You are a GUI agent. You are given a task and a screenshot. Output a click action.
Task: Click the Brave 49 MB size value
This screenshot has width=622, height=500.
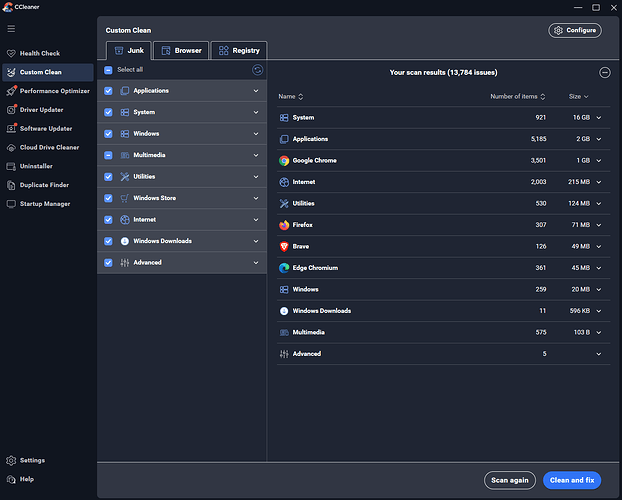[x=580, y=246]
